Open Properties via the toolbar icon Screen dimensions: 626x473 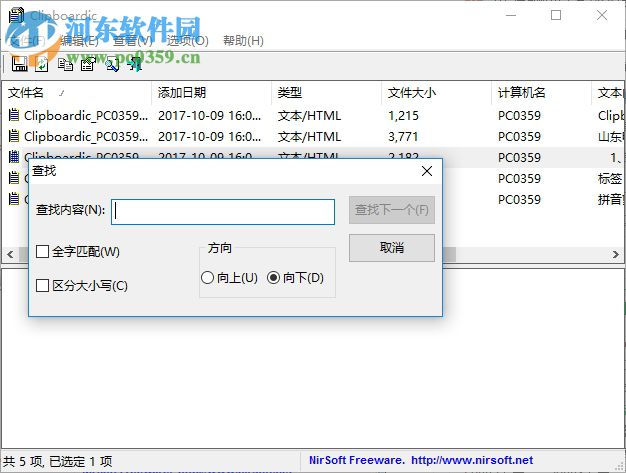coord(88,64)
